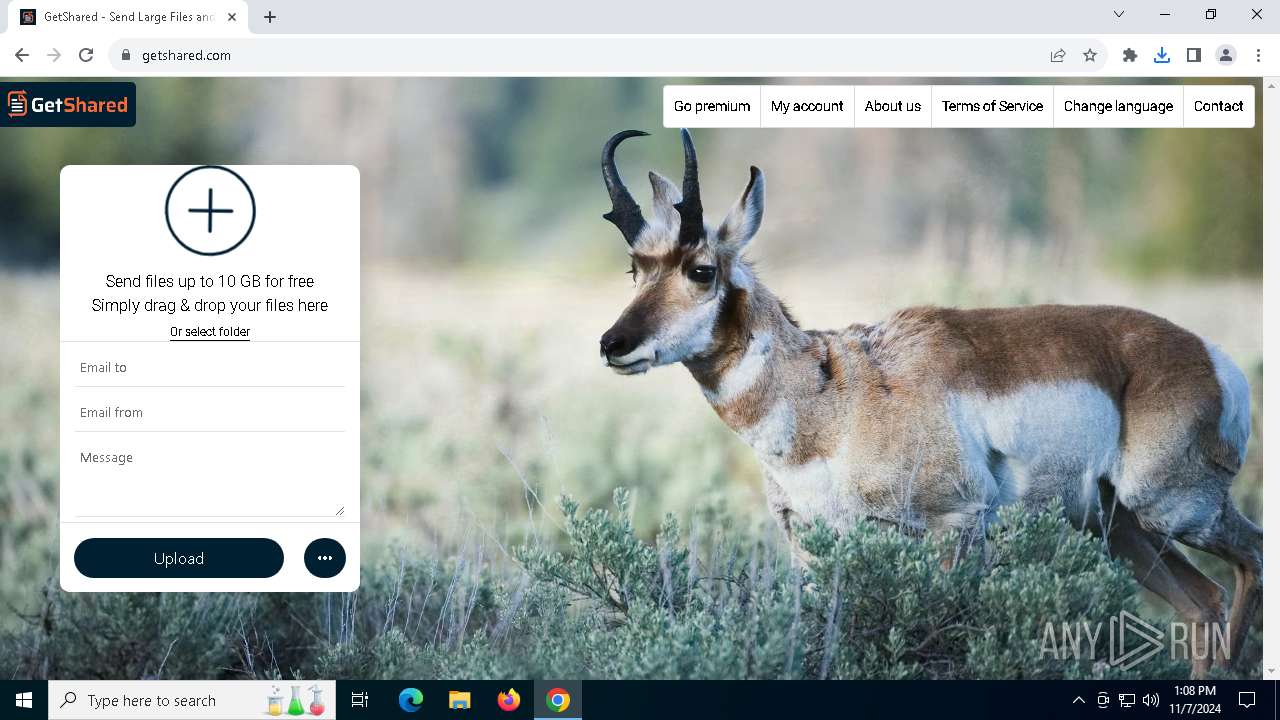Open the Go premium menu item
Screen dimensions: 1280x720
[712, 106]
